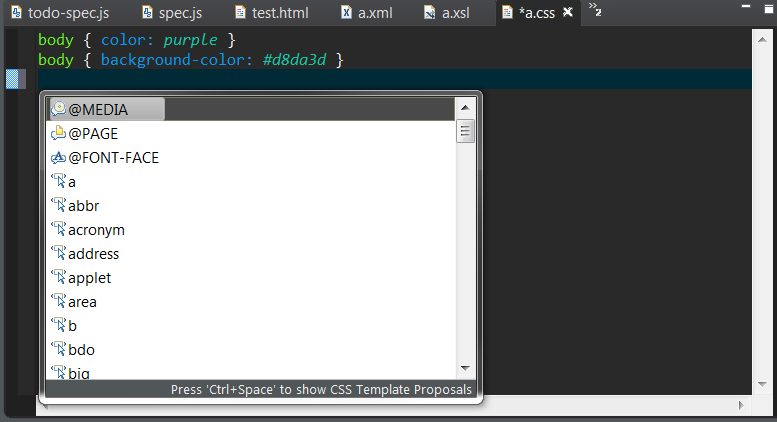Click the proposal list scroll-up arrow
The height and width of the screenshot is (422, 777).
coord(465,107)
